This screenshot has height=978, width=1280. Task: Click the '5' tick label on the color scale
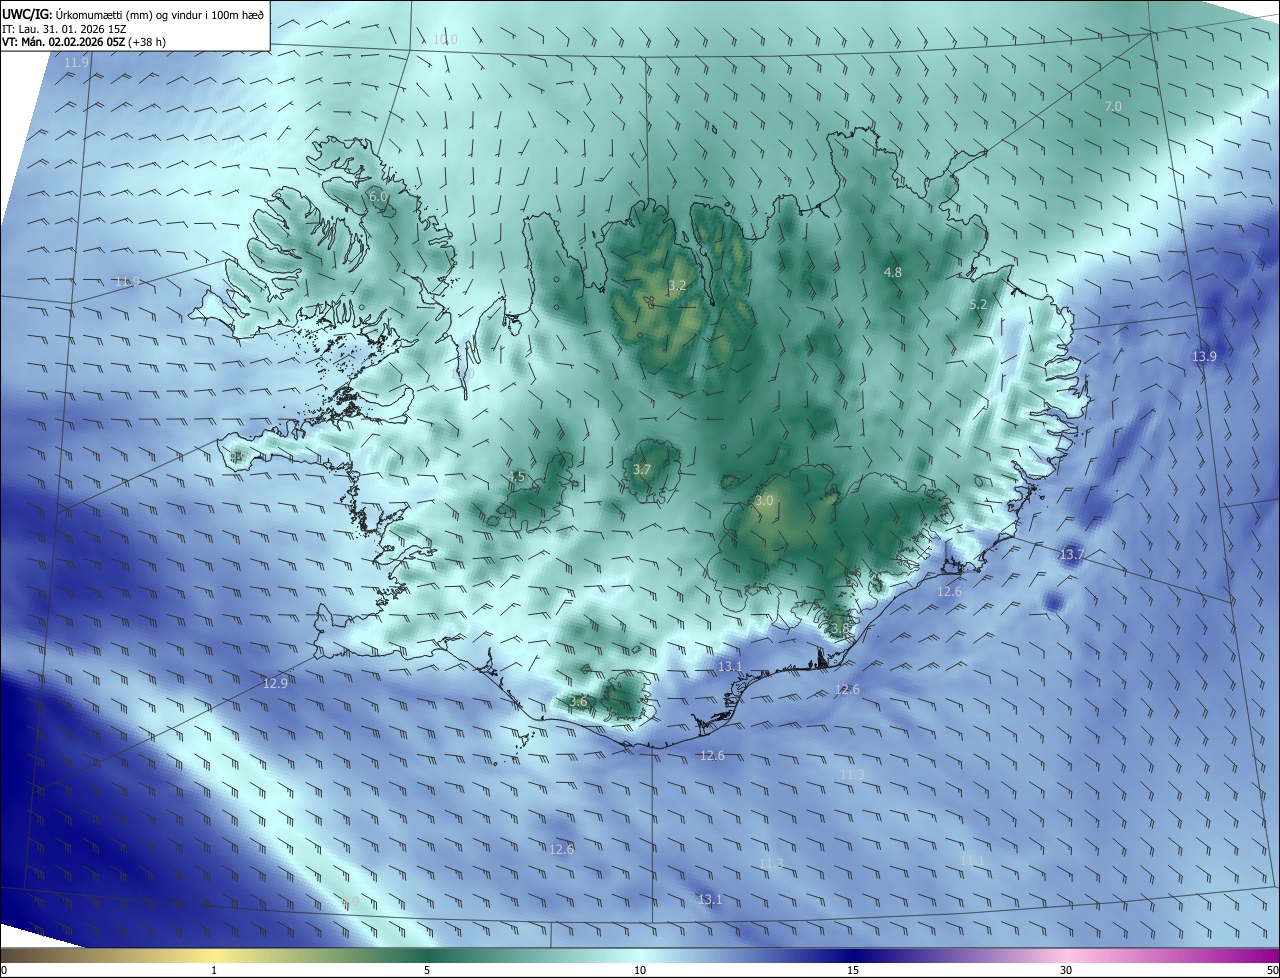(x=427, y=970)
